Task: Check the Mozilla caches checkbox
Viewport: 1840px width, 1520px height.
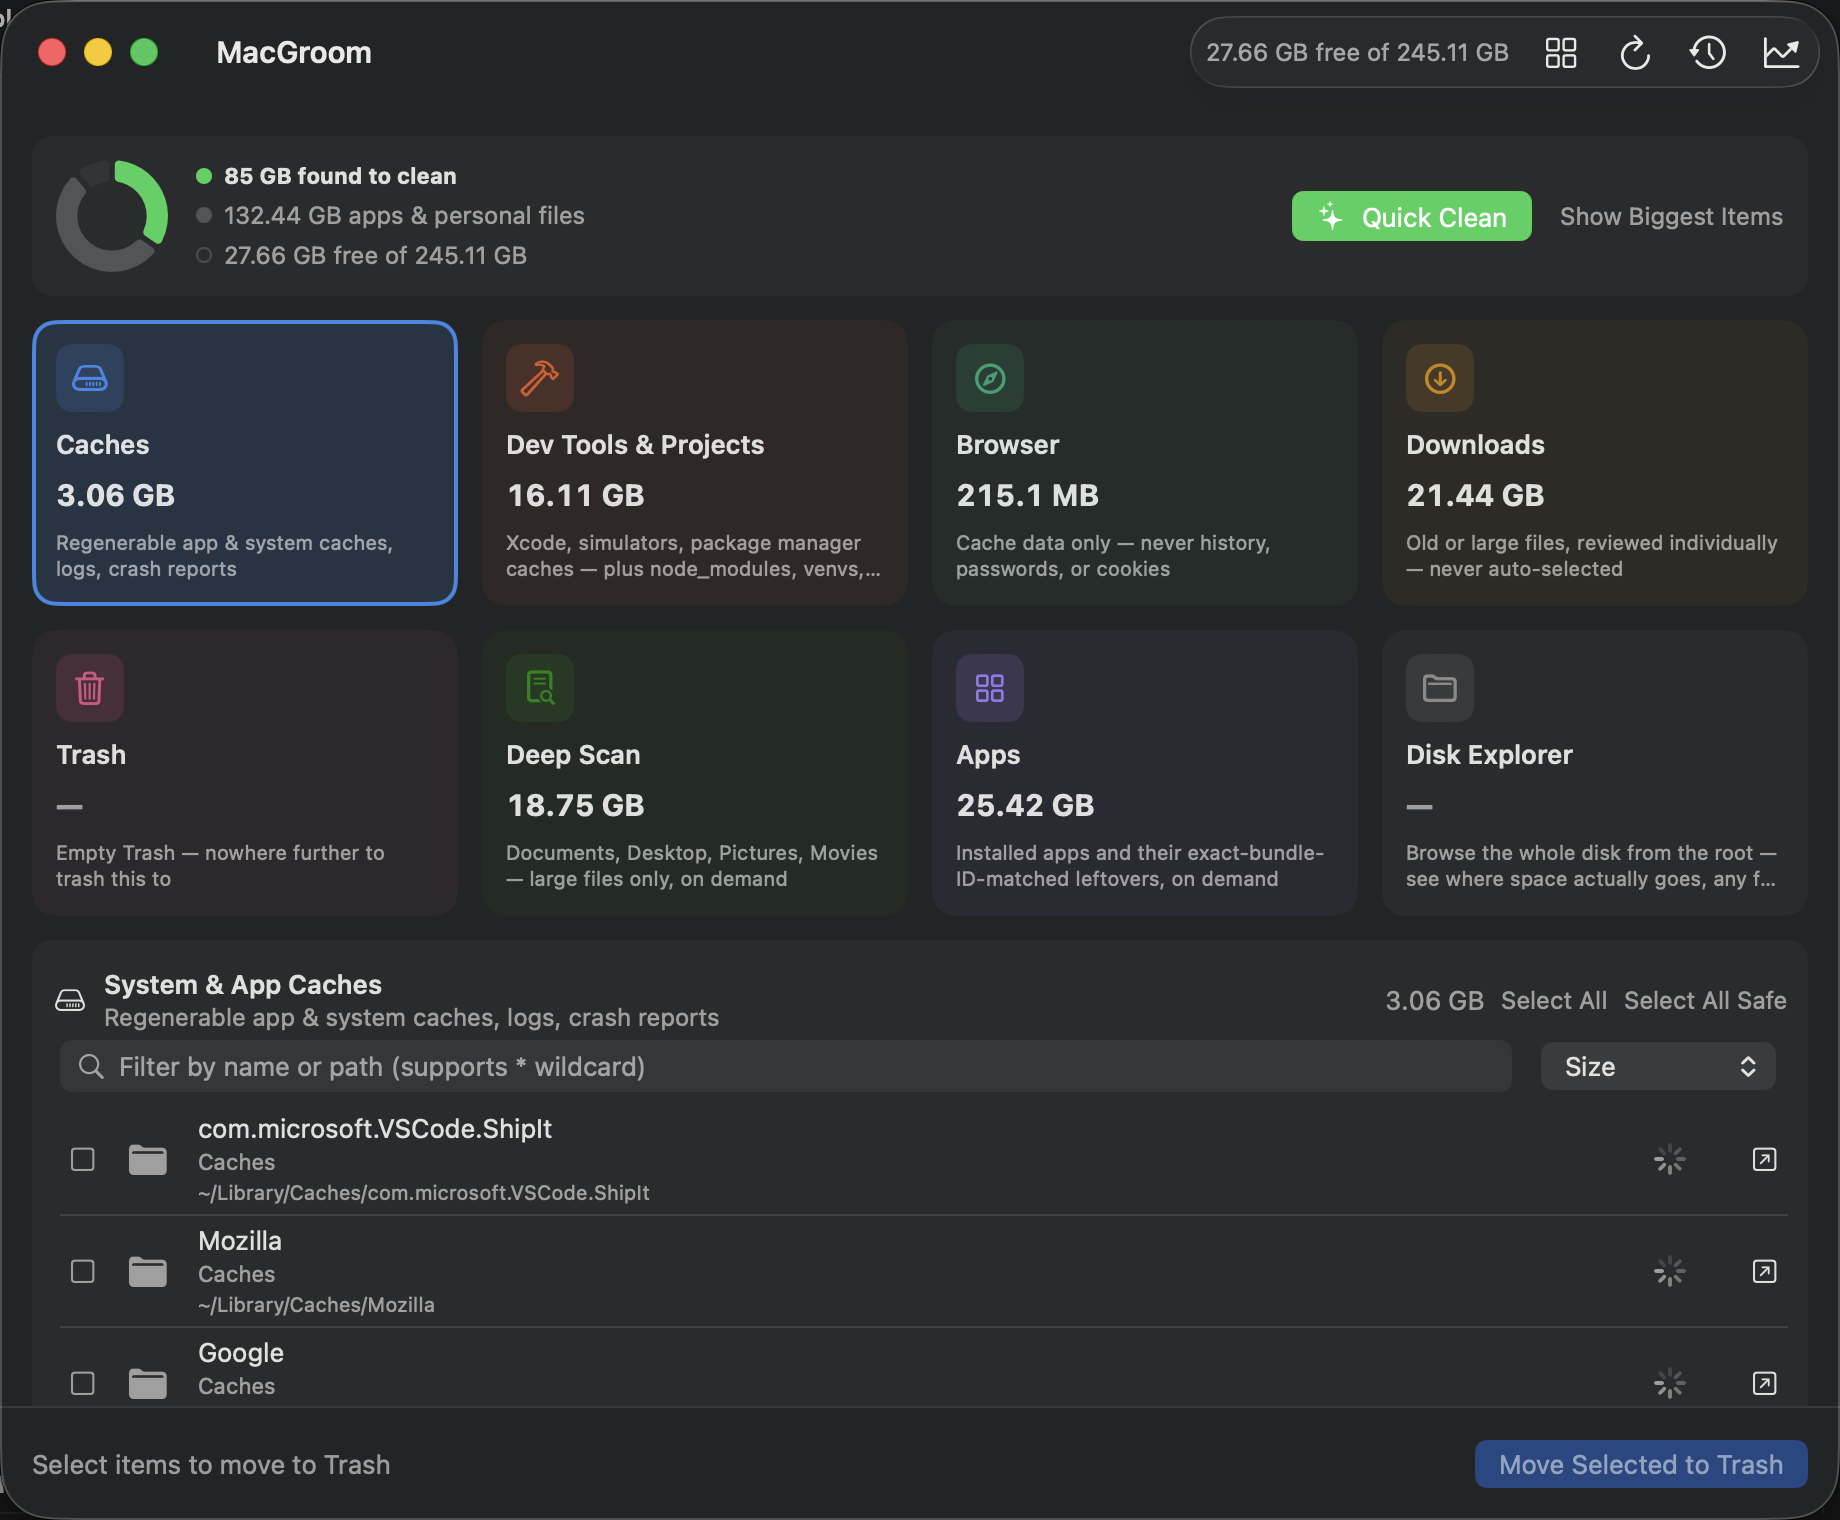Action: click(83, 1271)
